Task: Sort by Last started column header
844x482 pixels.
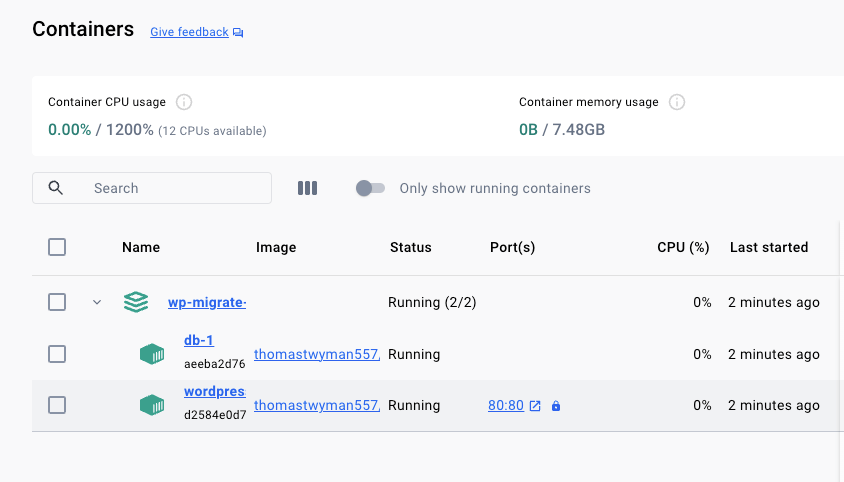Action: pos(768,247)
